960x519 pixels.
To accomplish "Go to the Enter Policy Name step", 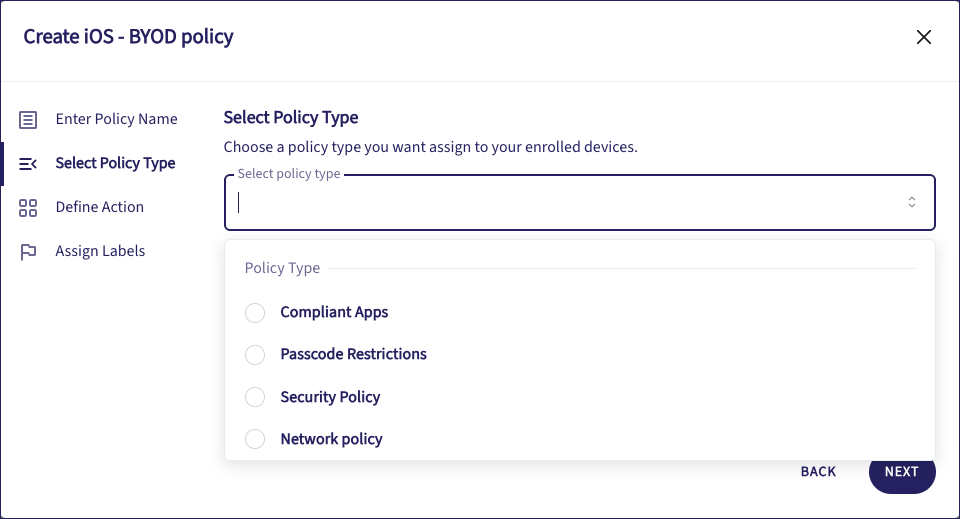I will pos(116,119).
